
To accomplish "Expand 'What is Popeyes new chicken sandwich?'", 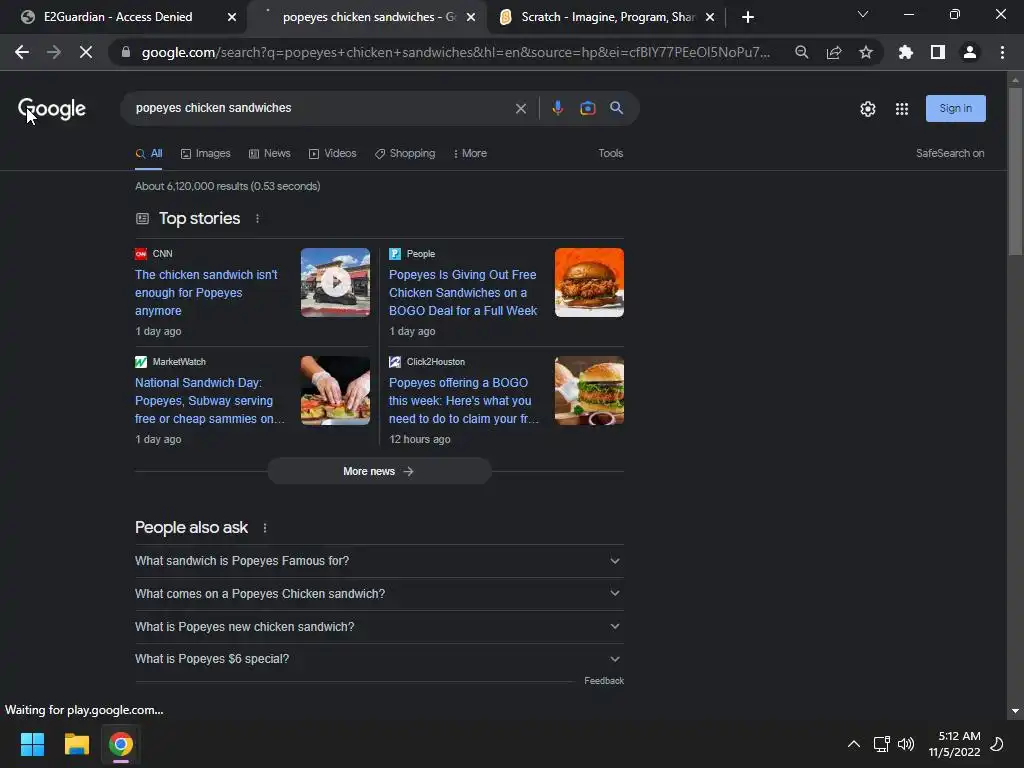I will [x=379, y=627].
